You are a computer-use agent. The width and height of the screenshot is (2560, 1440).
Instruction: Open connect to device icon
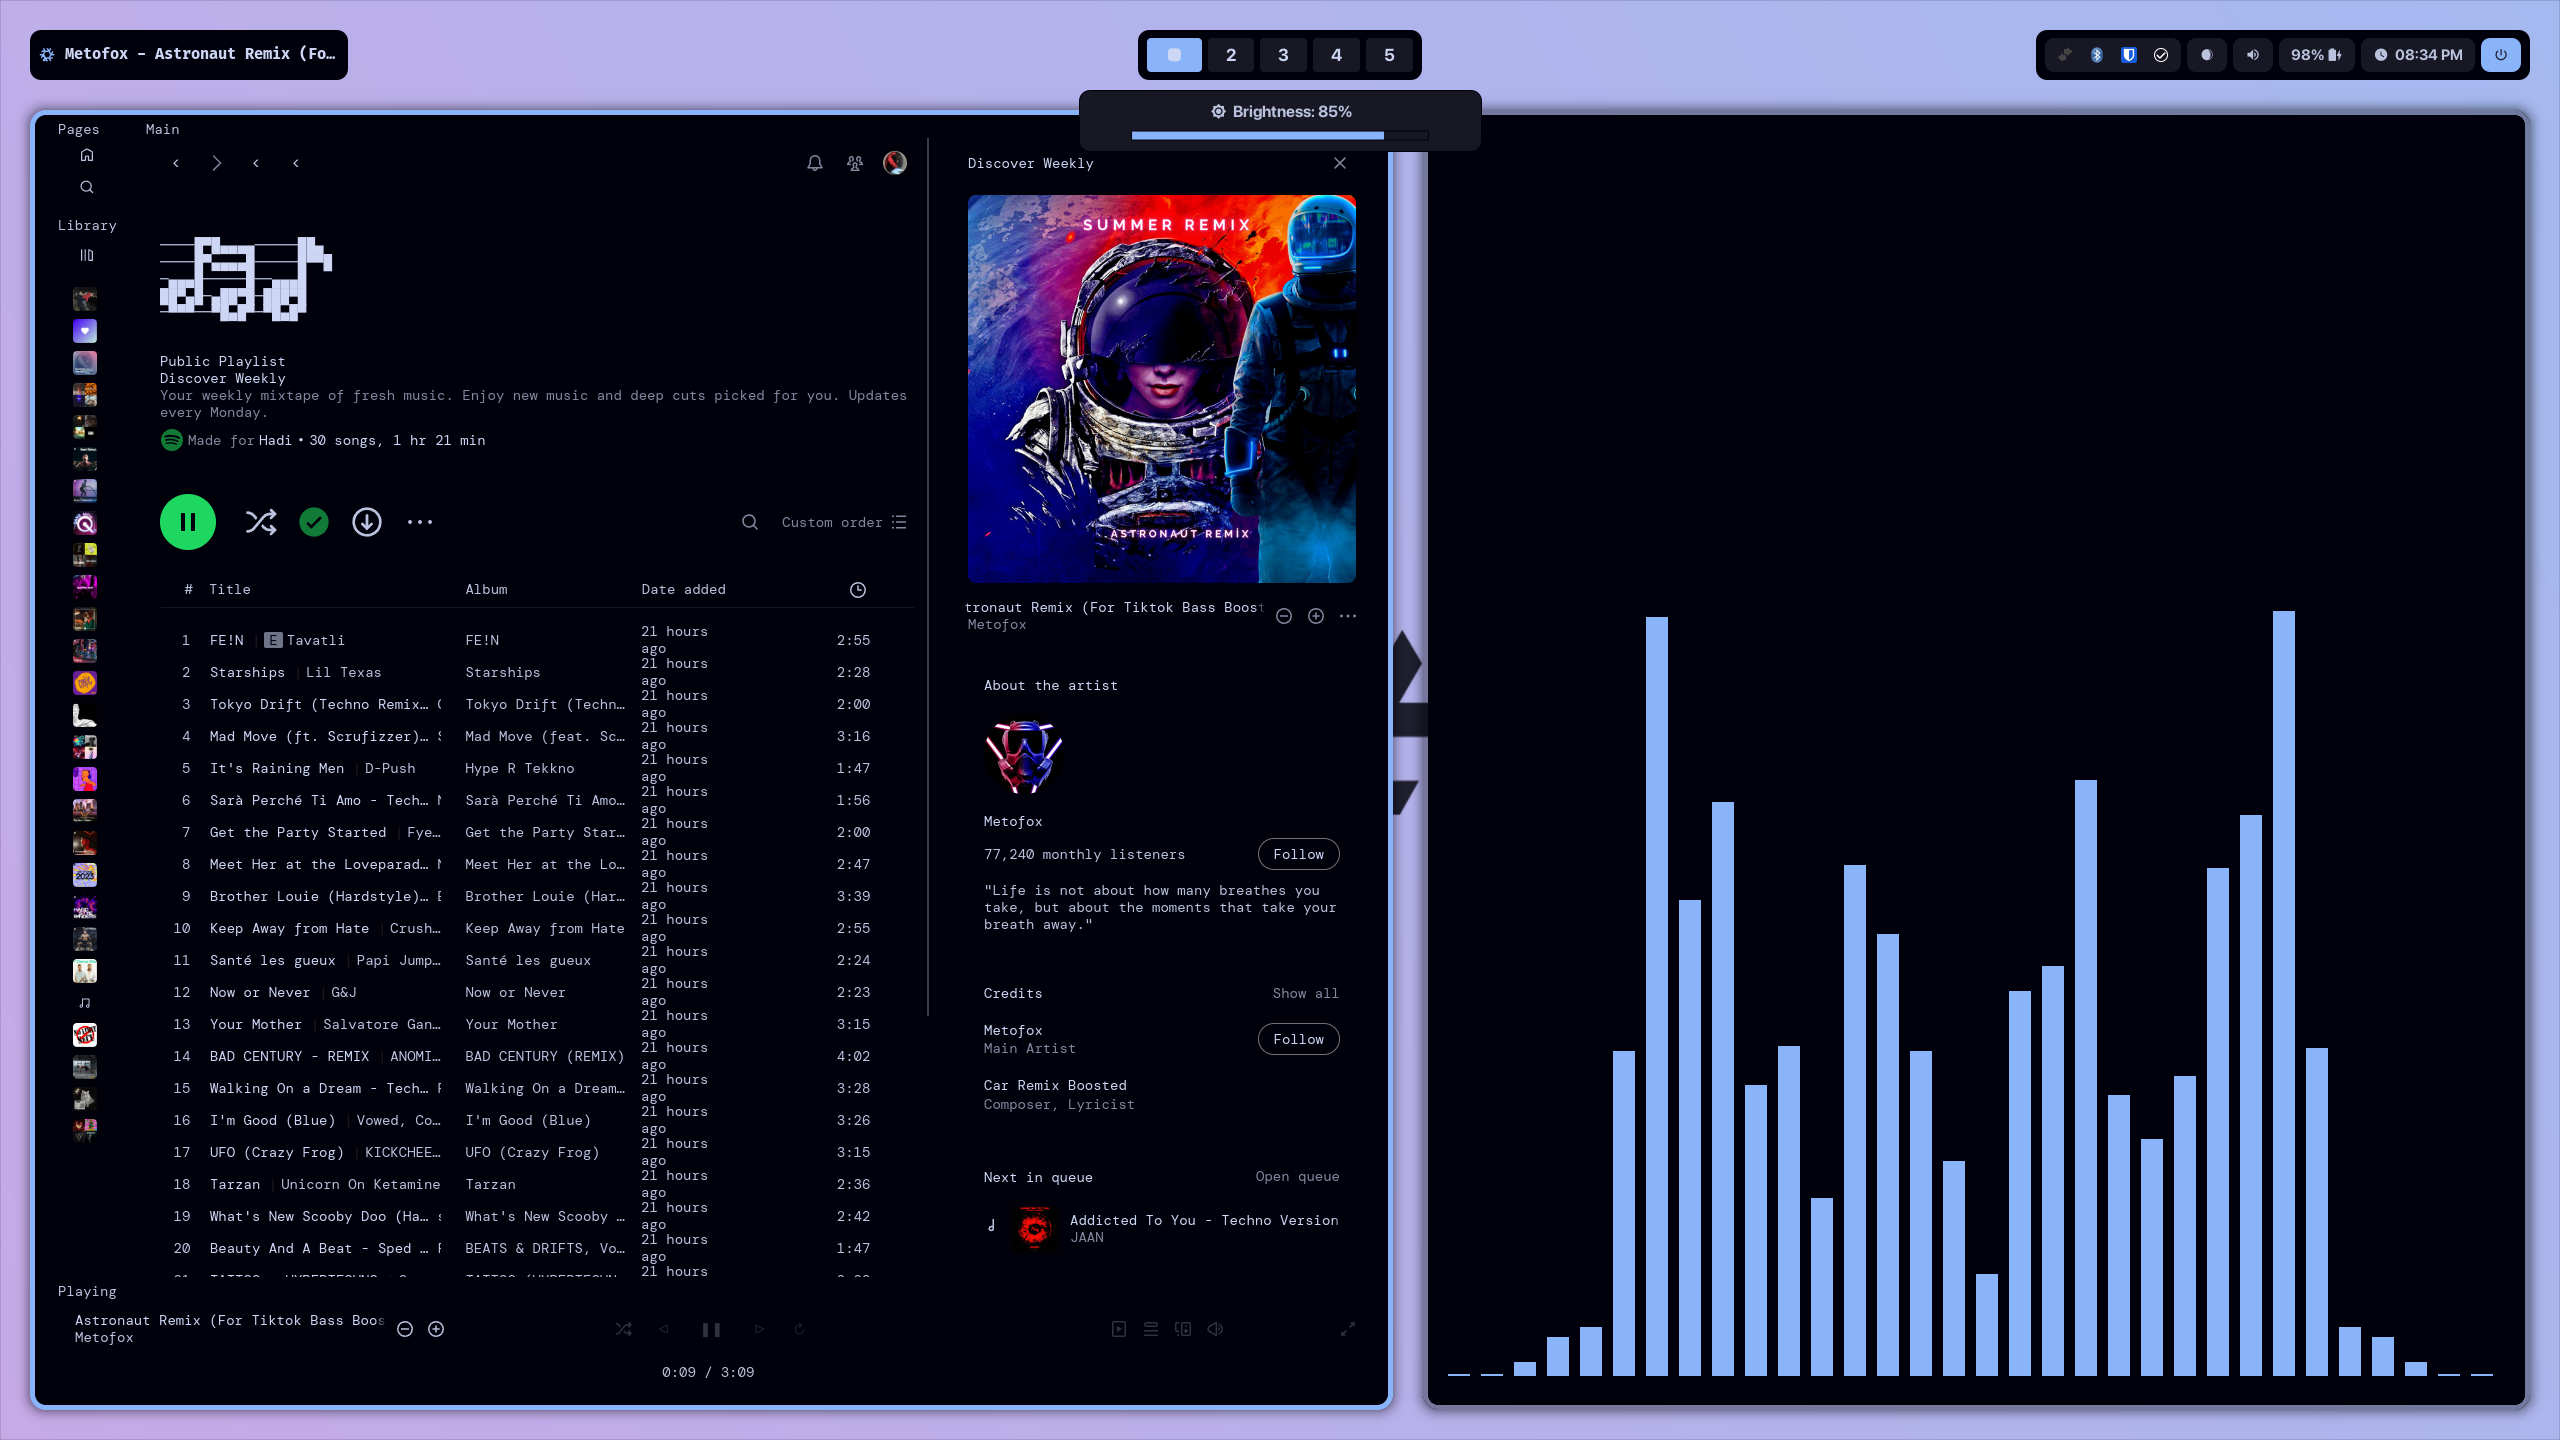point(1183,1329)
